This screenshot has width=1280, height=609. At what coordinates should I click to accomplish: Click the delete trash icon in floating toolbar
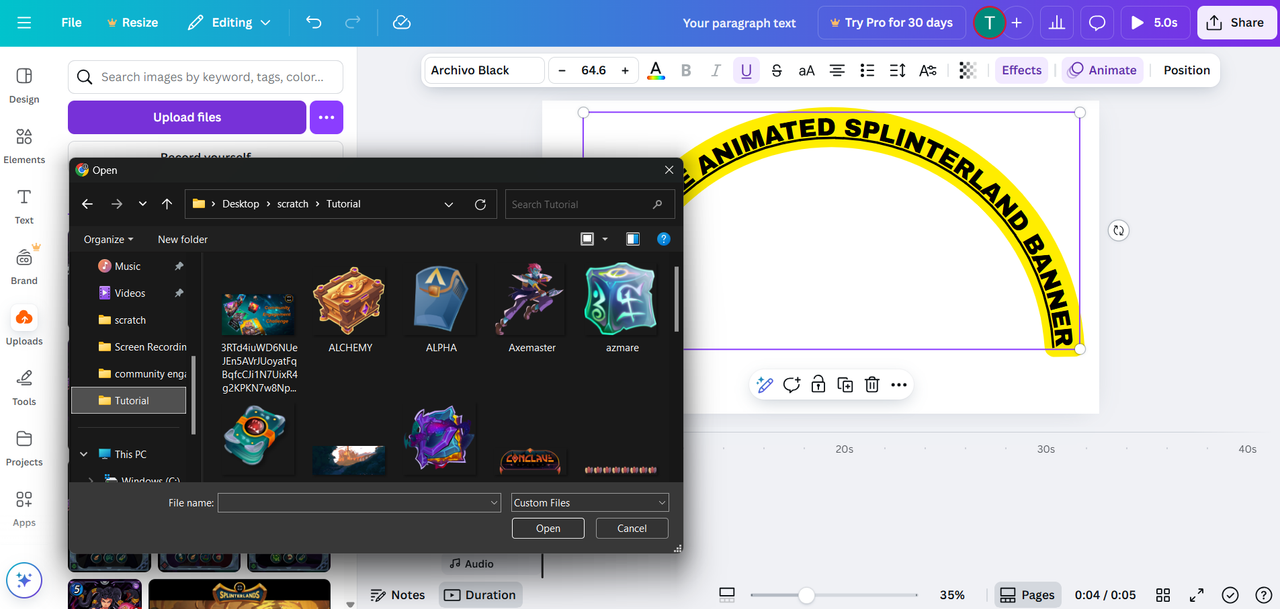point(872,385)
